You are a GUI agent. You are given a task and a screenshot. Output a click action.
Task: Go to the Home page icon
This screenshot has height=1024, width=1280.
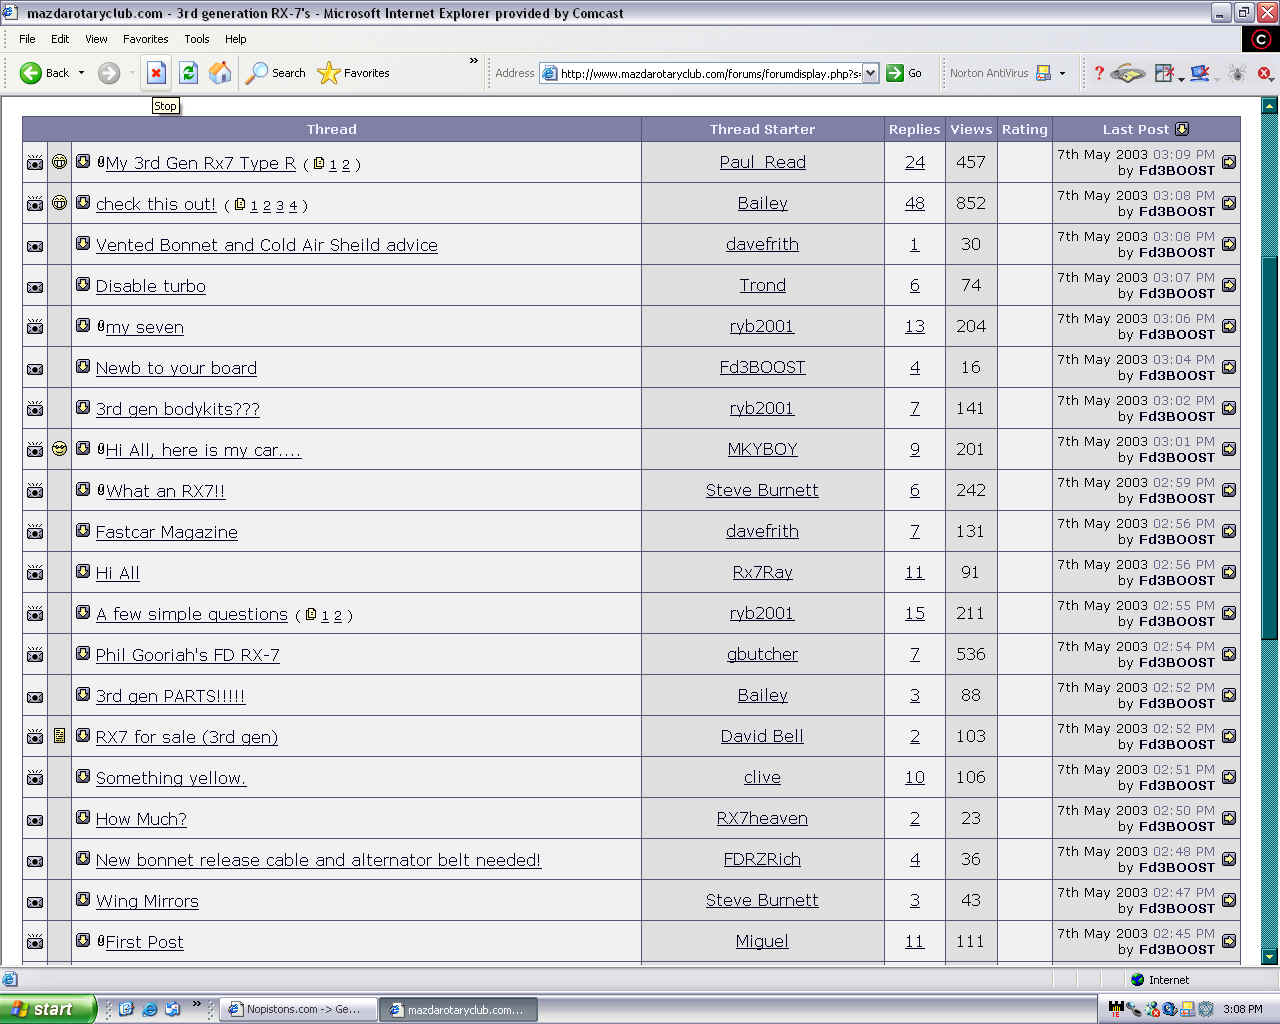pyautogui.click(x=220, y=73)
